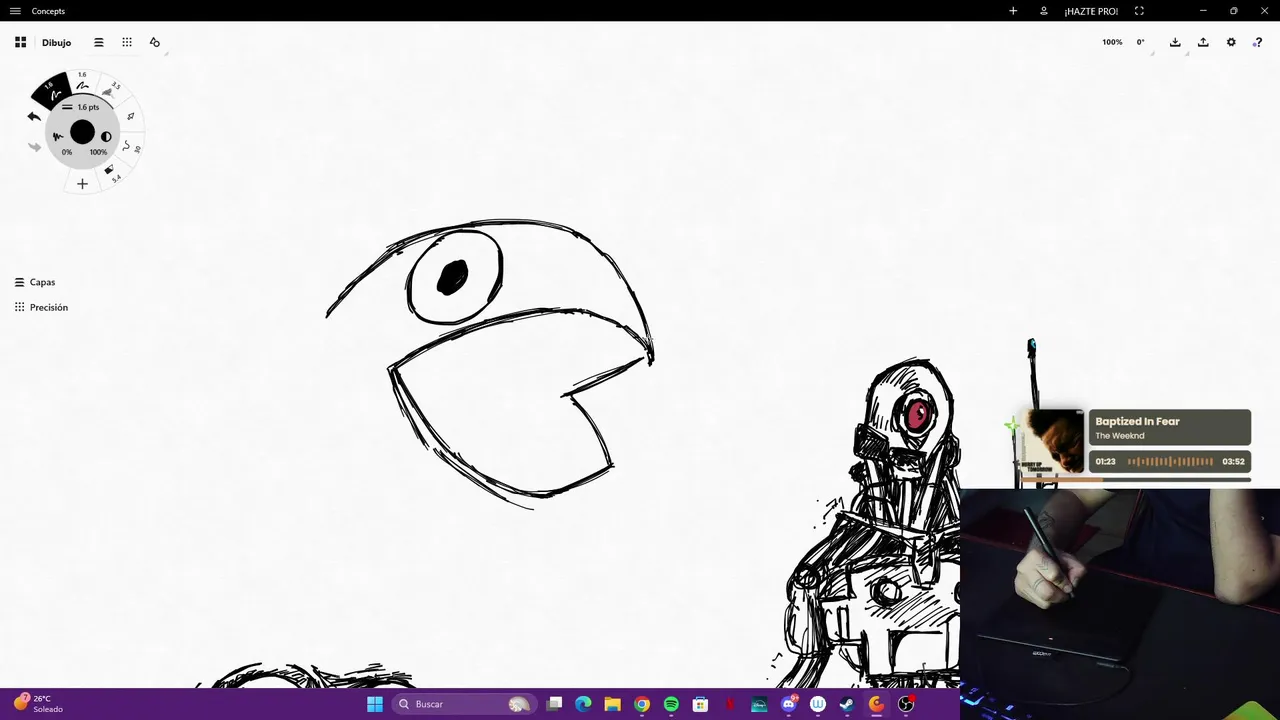Viewport: 1280px width, 720px height.
Task: Click the 0° rotation value
Action: [x=1140, y=42]
